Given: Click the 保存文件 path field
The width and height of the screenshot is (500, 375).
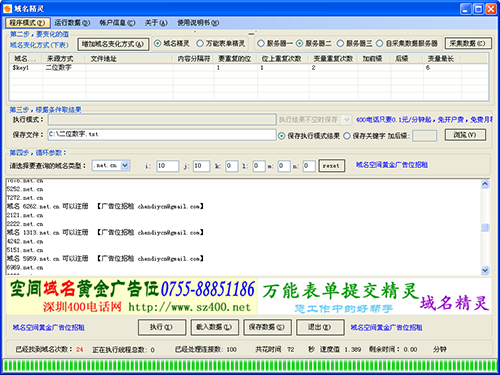Looking at the screenshot, I should [x=162, y=135].
